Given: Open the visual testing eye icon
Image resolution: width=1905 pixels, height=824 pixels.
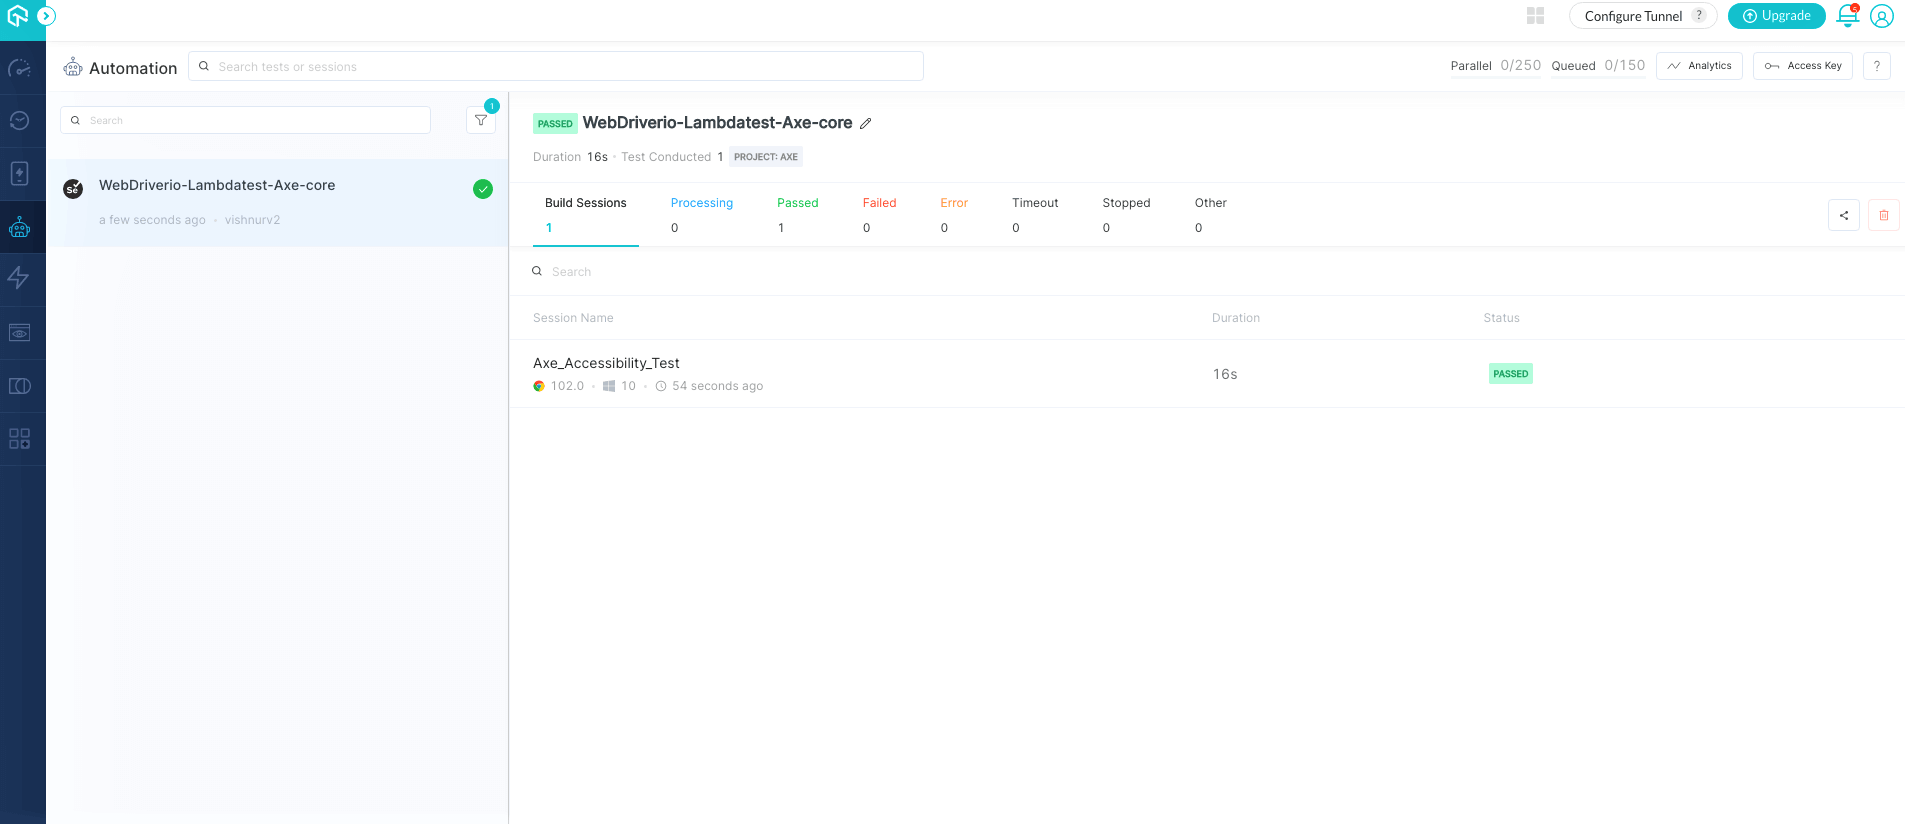Looking at the screenshot, I should coord(20,333).
